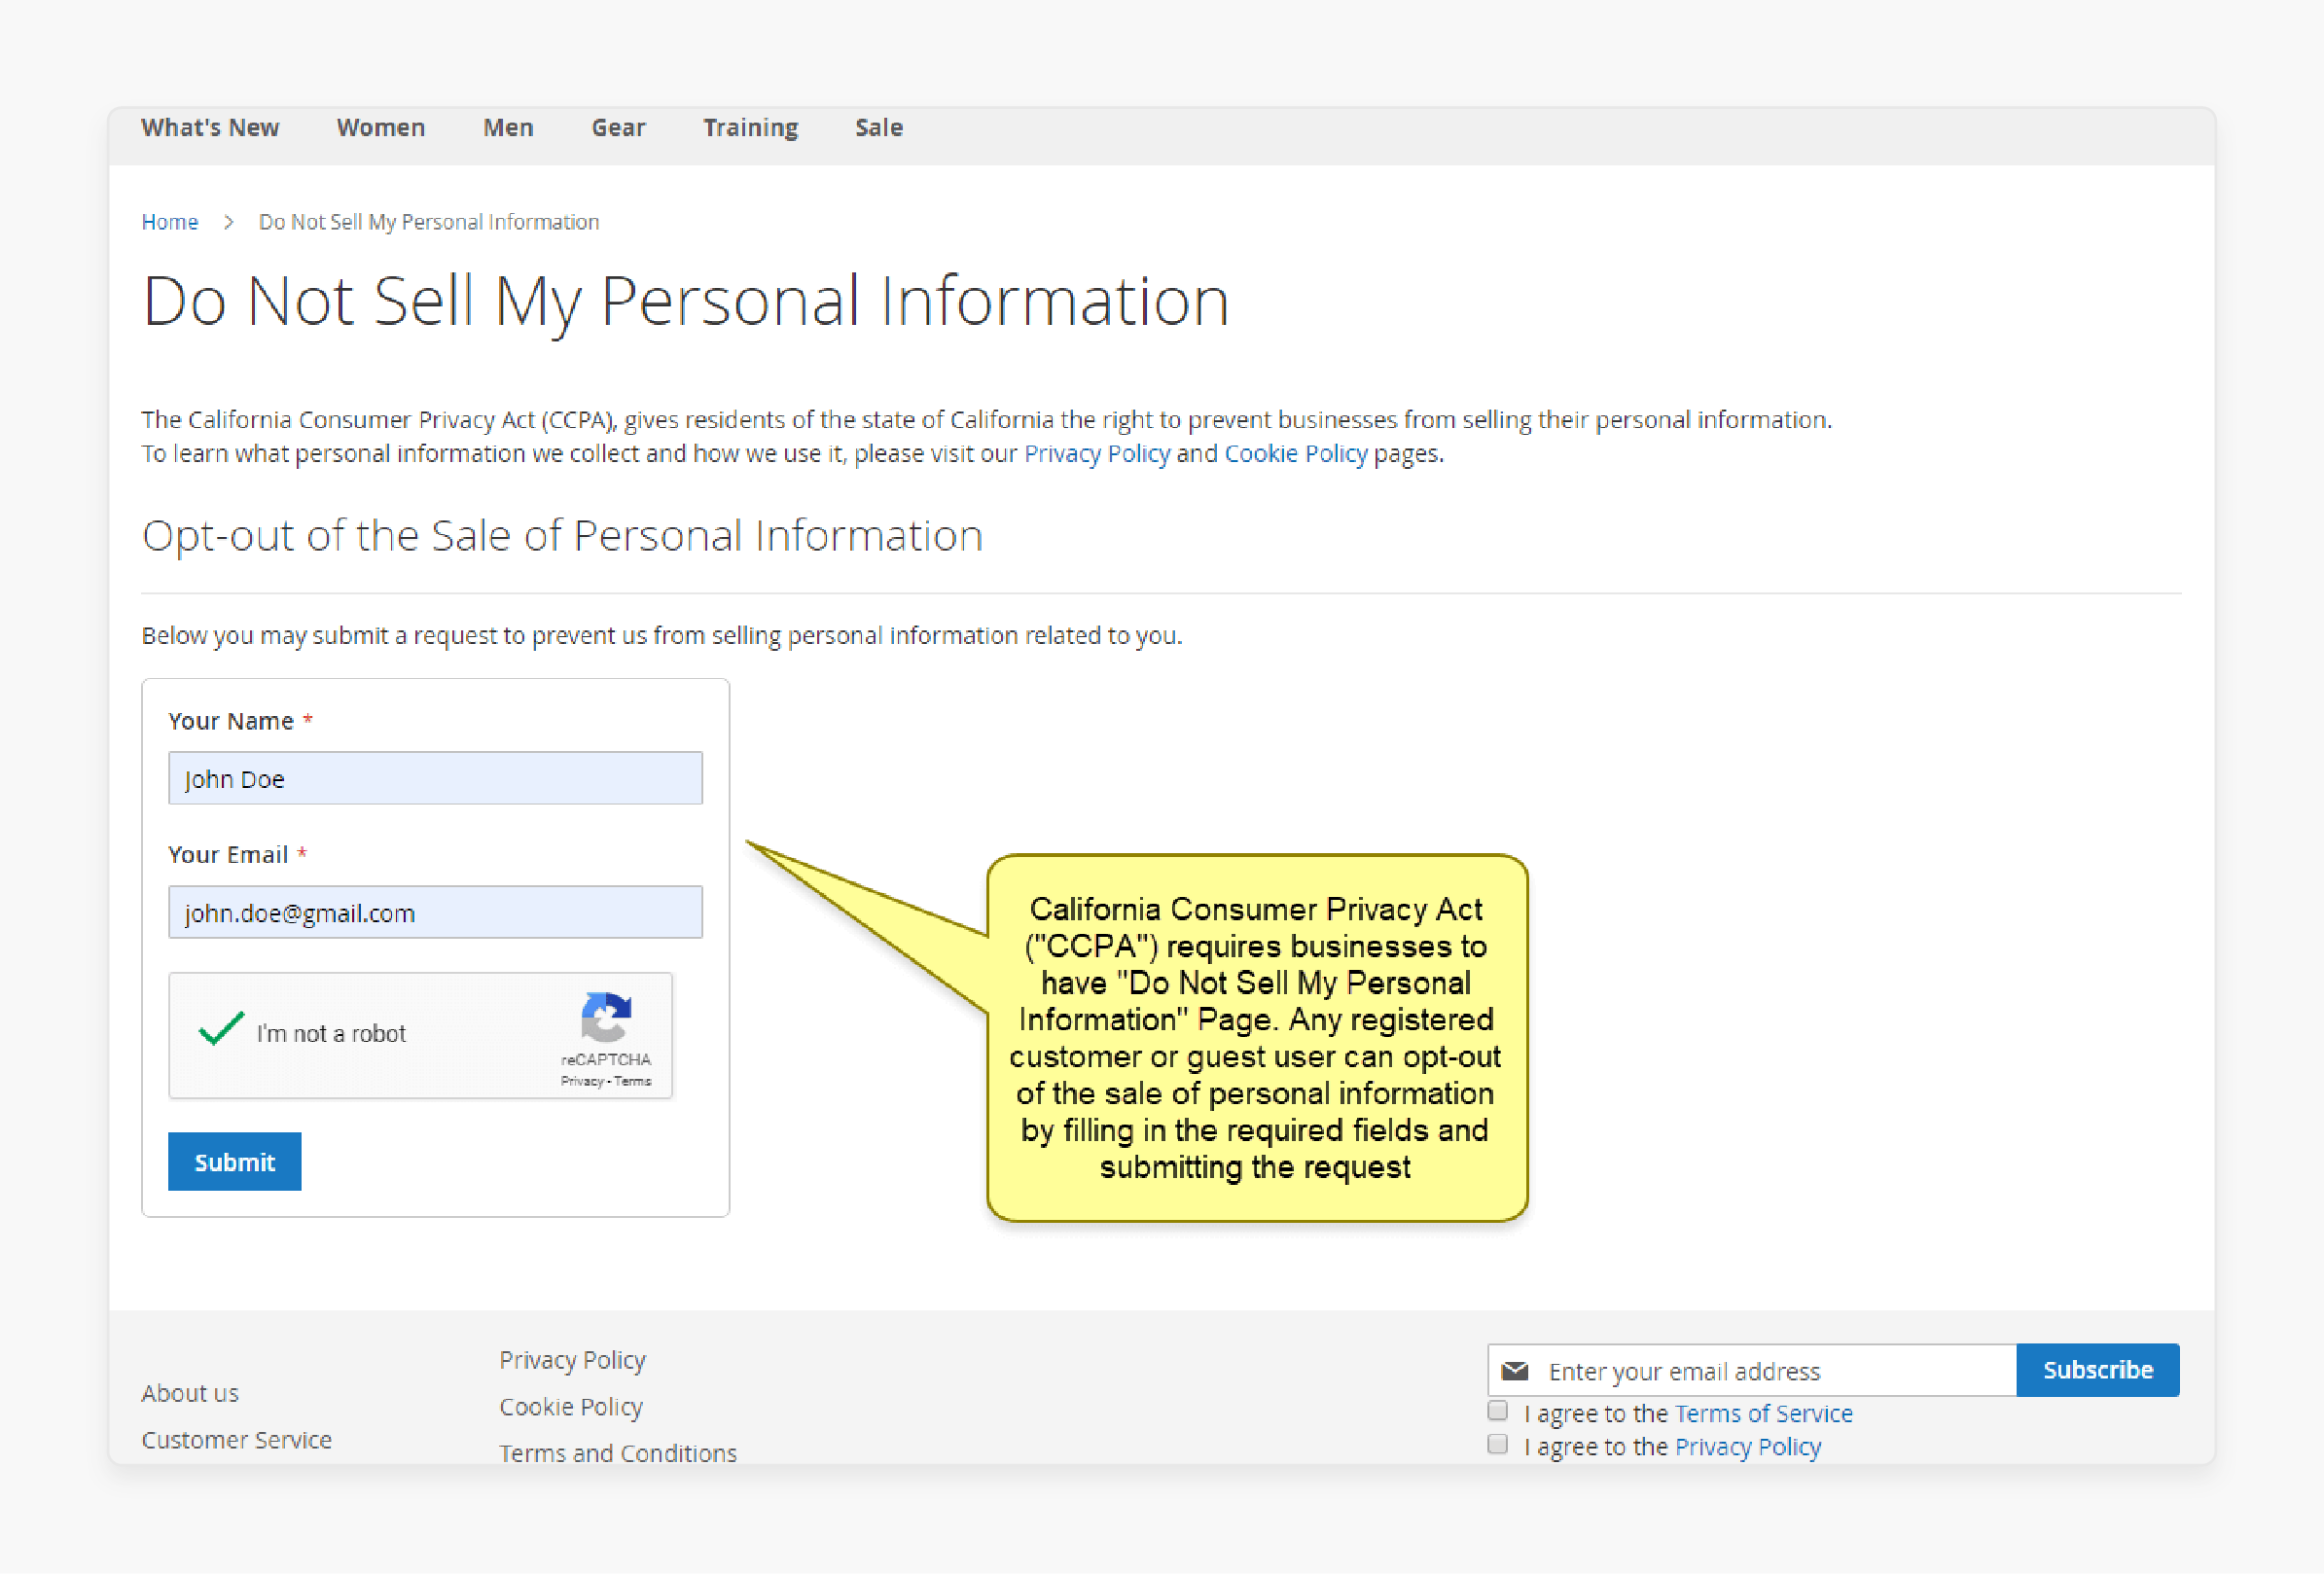2324x1574 pixels.
Task: Open the Cookie Policy link in intro paragraph
Action: (x=1296, y=454)
